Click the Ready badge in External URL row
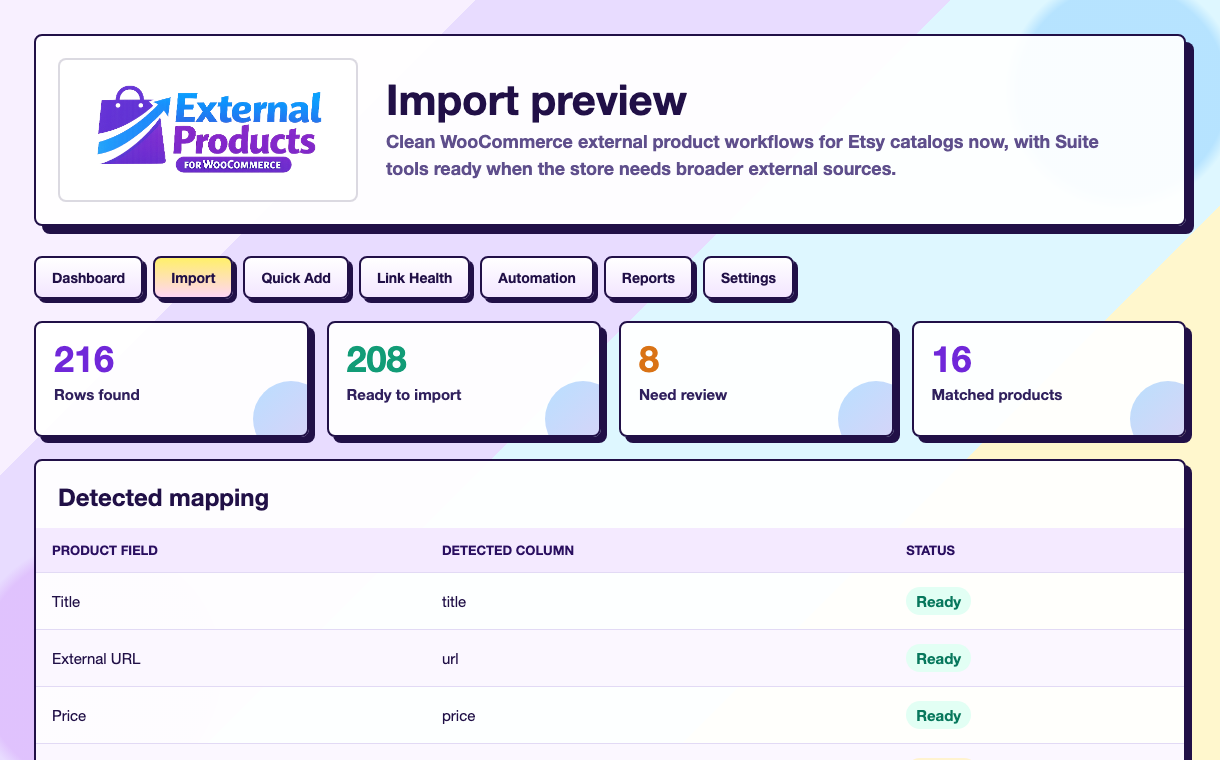The width and height of the screenshot is (1220, 760). 938,659
